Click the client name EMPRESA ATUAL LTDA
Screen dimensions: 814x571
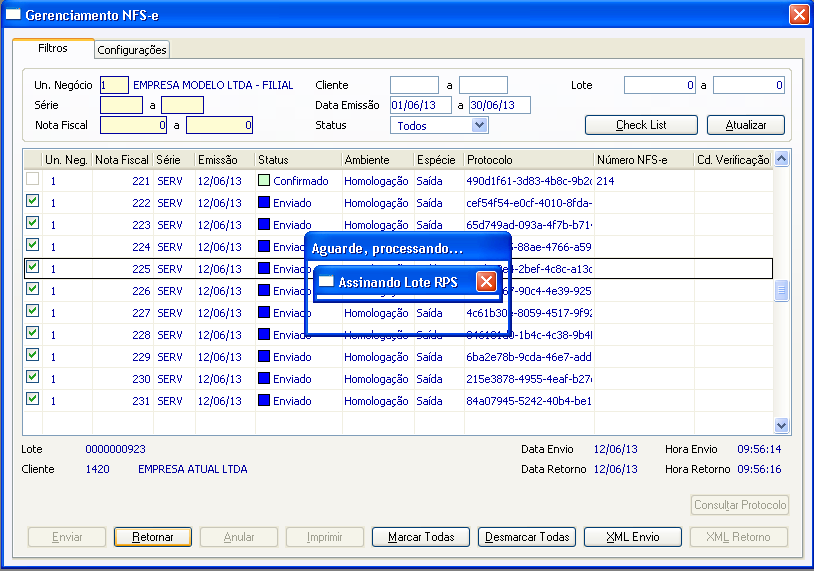pyautogui.click(x=193, y=469)
